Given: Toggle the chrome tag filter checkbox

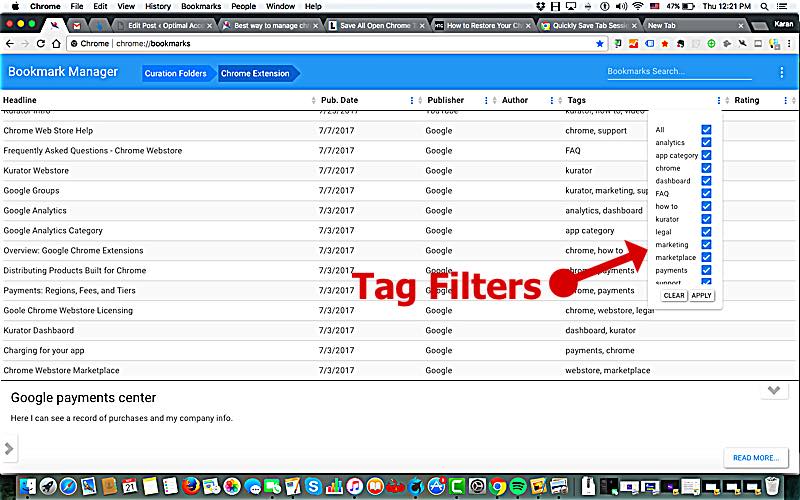Looking at the screenshot, I should click(706, 168).
